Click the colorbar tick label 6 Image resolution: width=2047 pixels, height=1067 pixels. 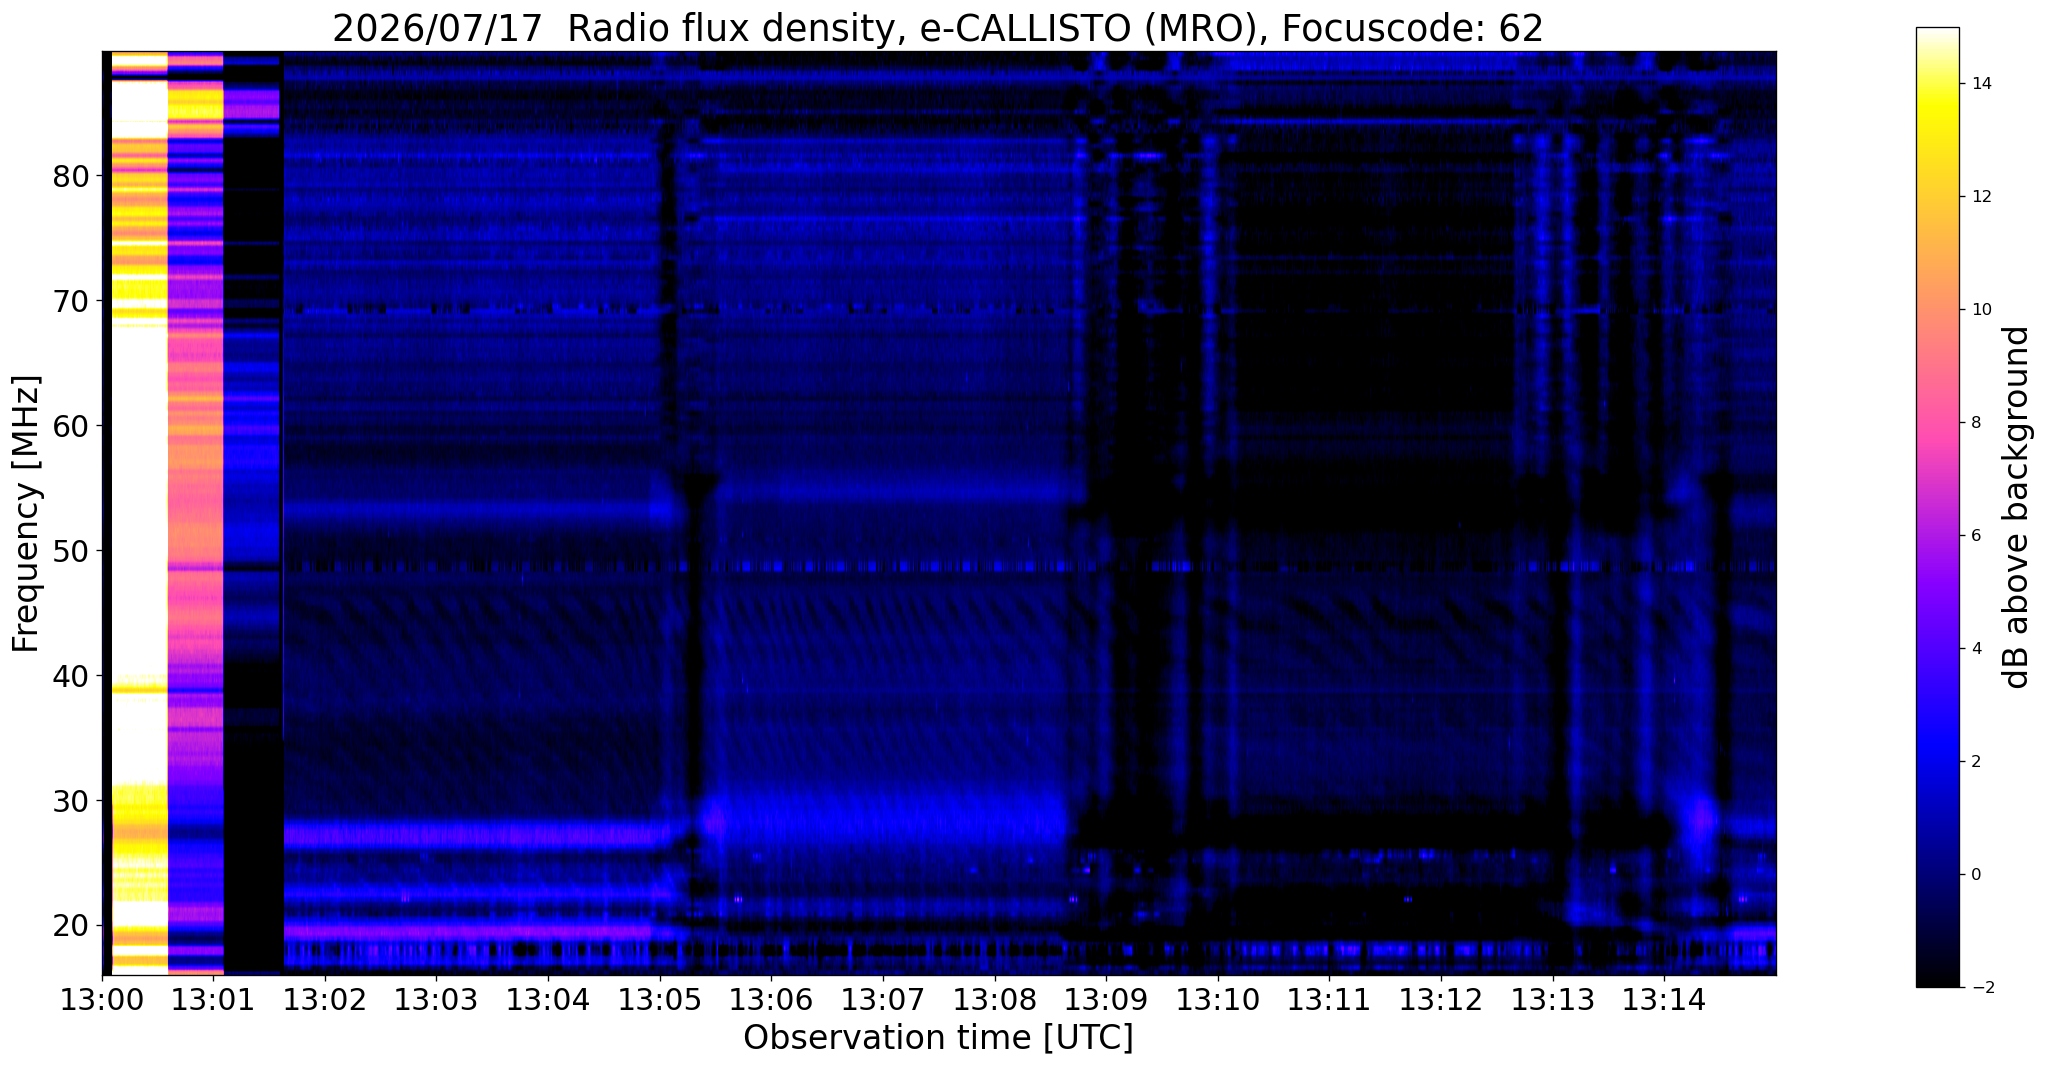tap(1974, 536)
